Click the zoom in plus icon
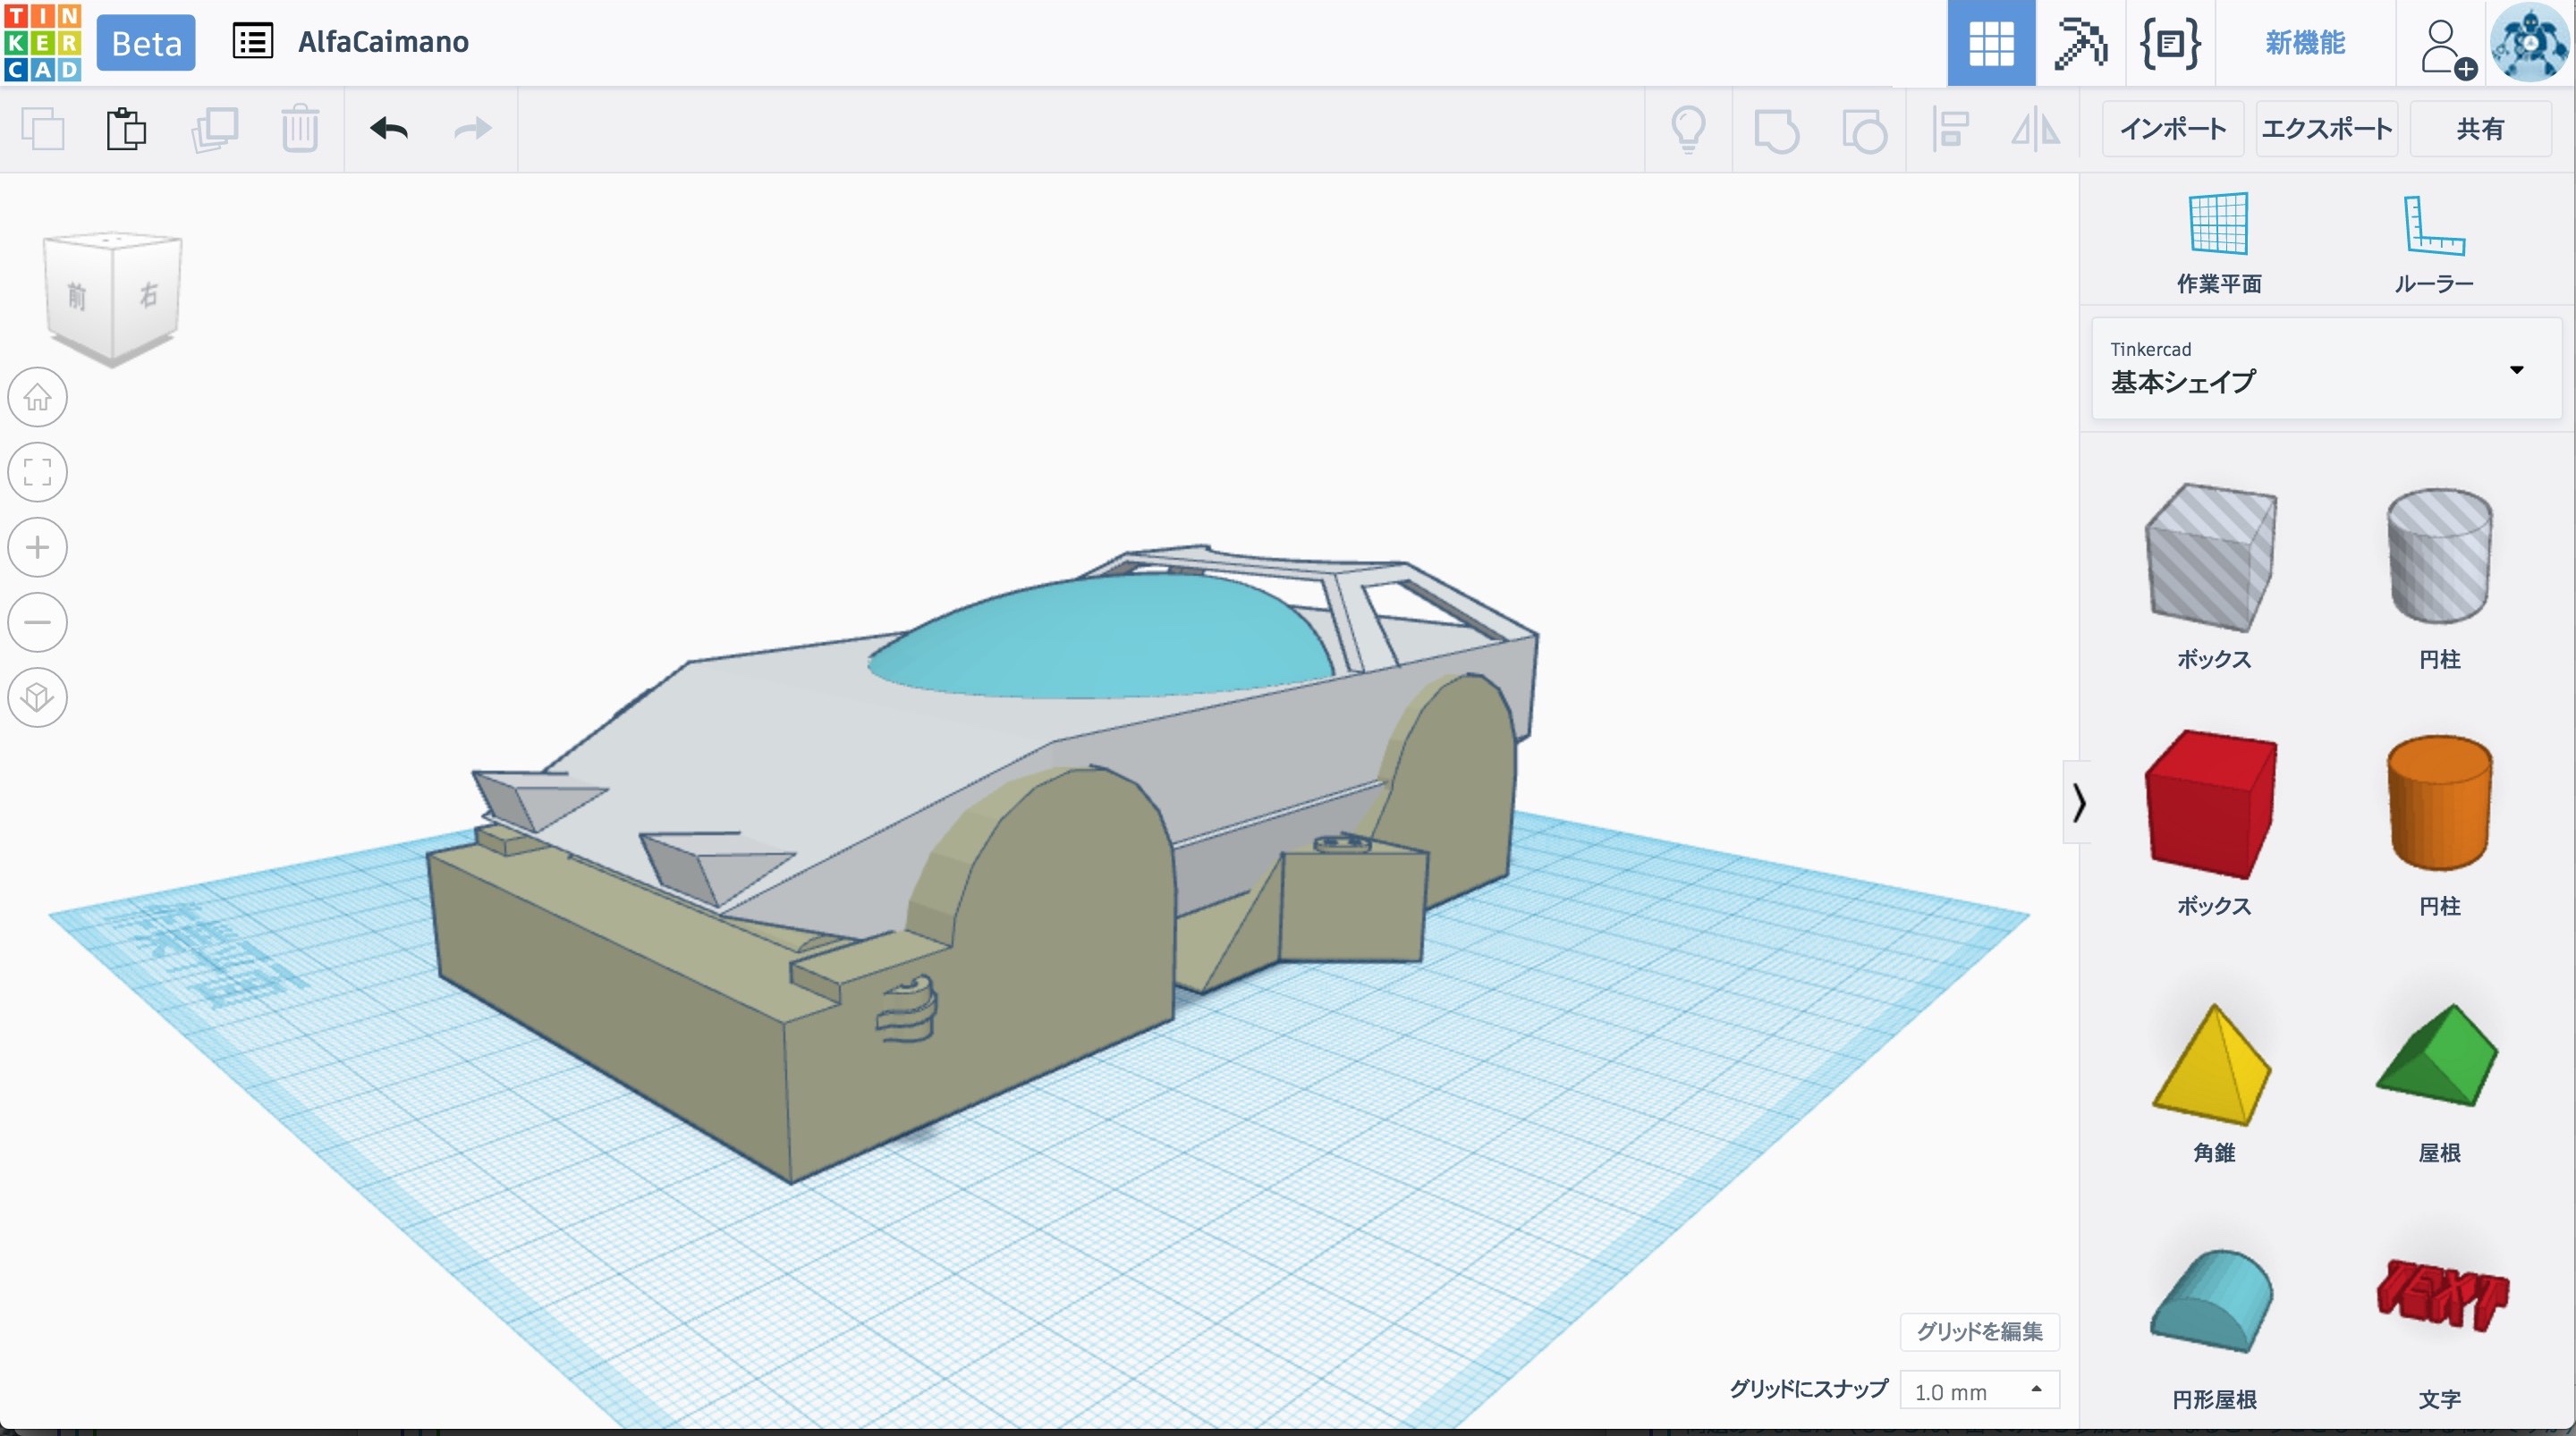 (38, 547)
